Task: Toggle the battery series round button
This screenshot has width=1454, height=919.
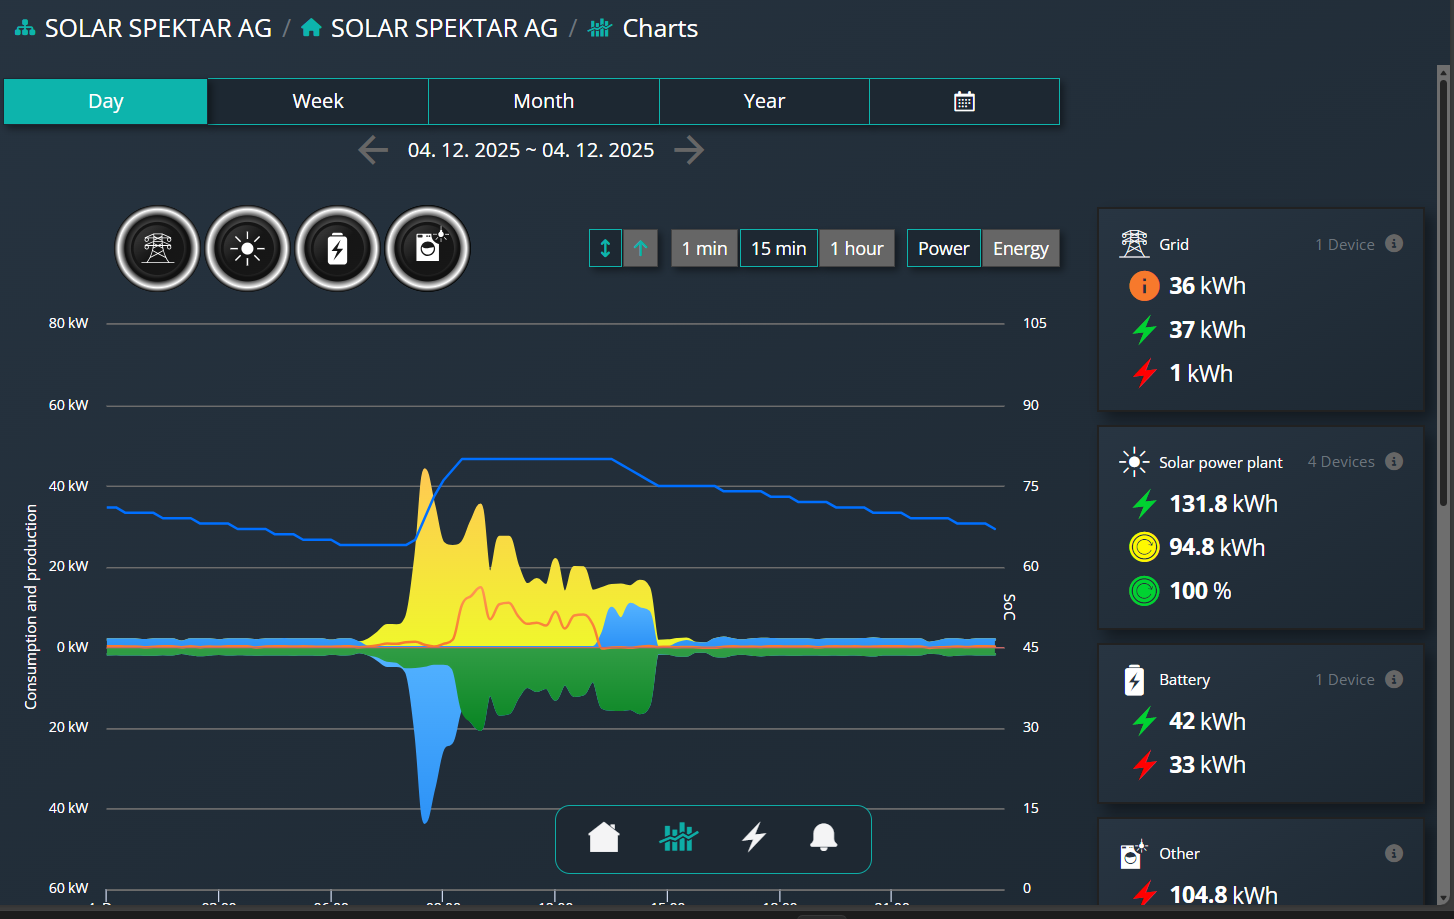Action: [x=337, y=249]
